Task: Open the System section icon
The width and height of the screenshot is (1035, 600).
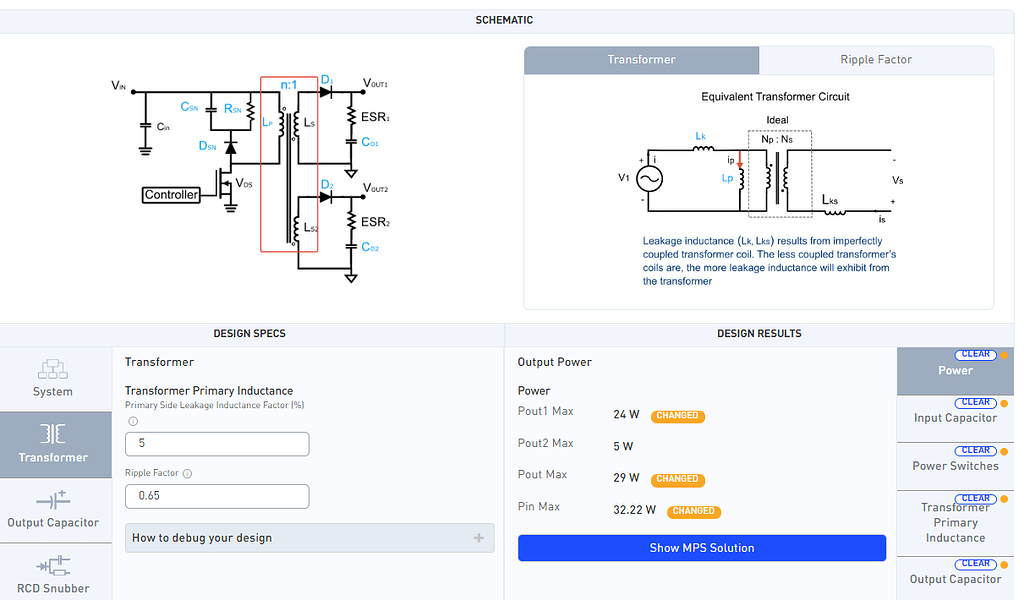Action: (52, 369)
